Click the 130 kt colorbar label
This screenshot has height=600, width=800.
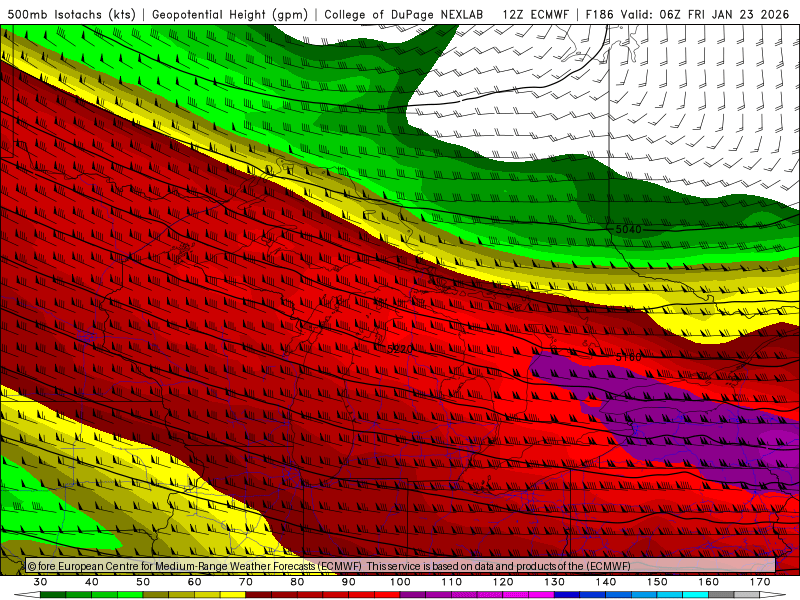[x=555, y=582]
